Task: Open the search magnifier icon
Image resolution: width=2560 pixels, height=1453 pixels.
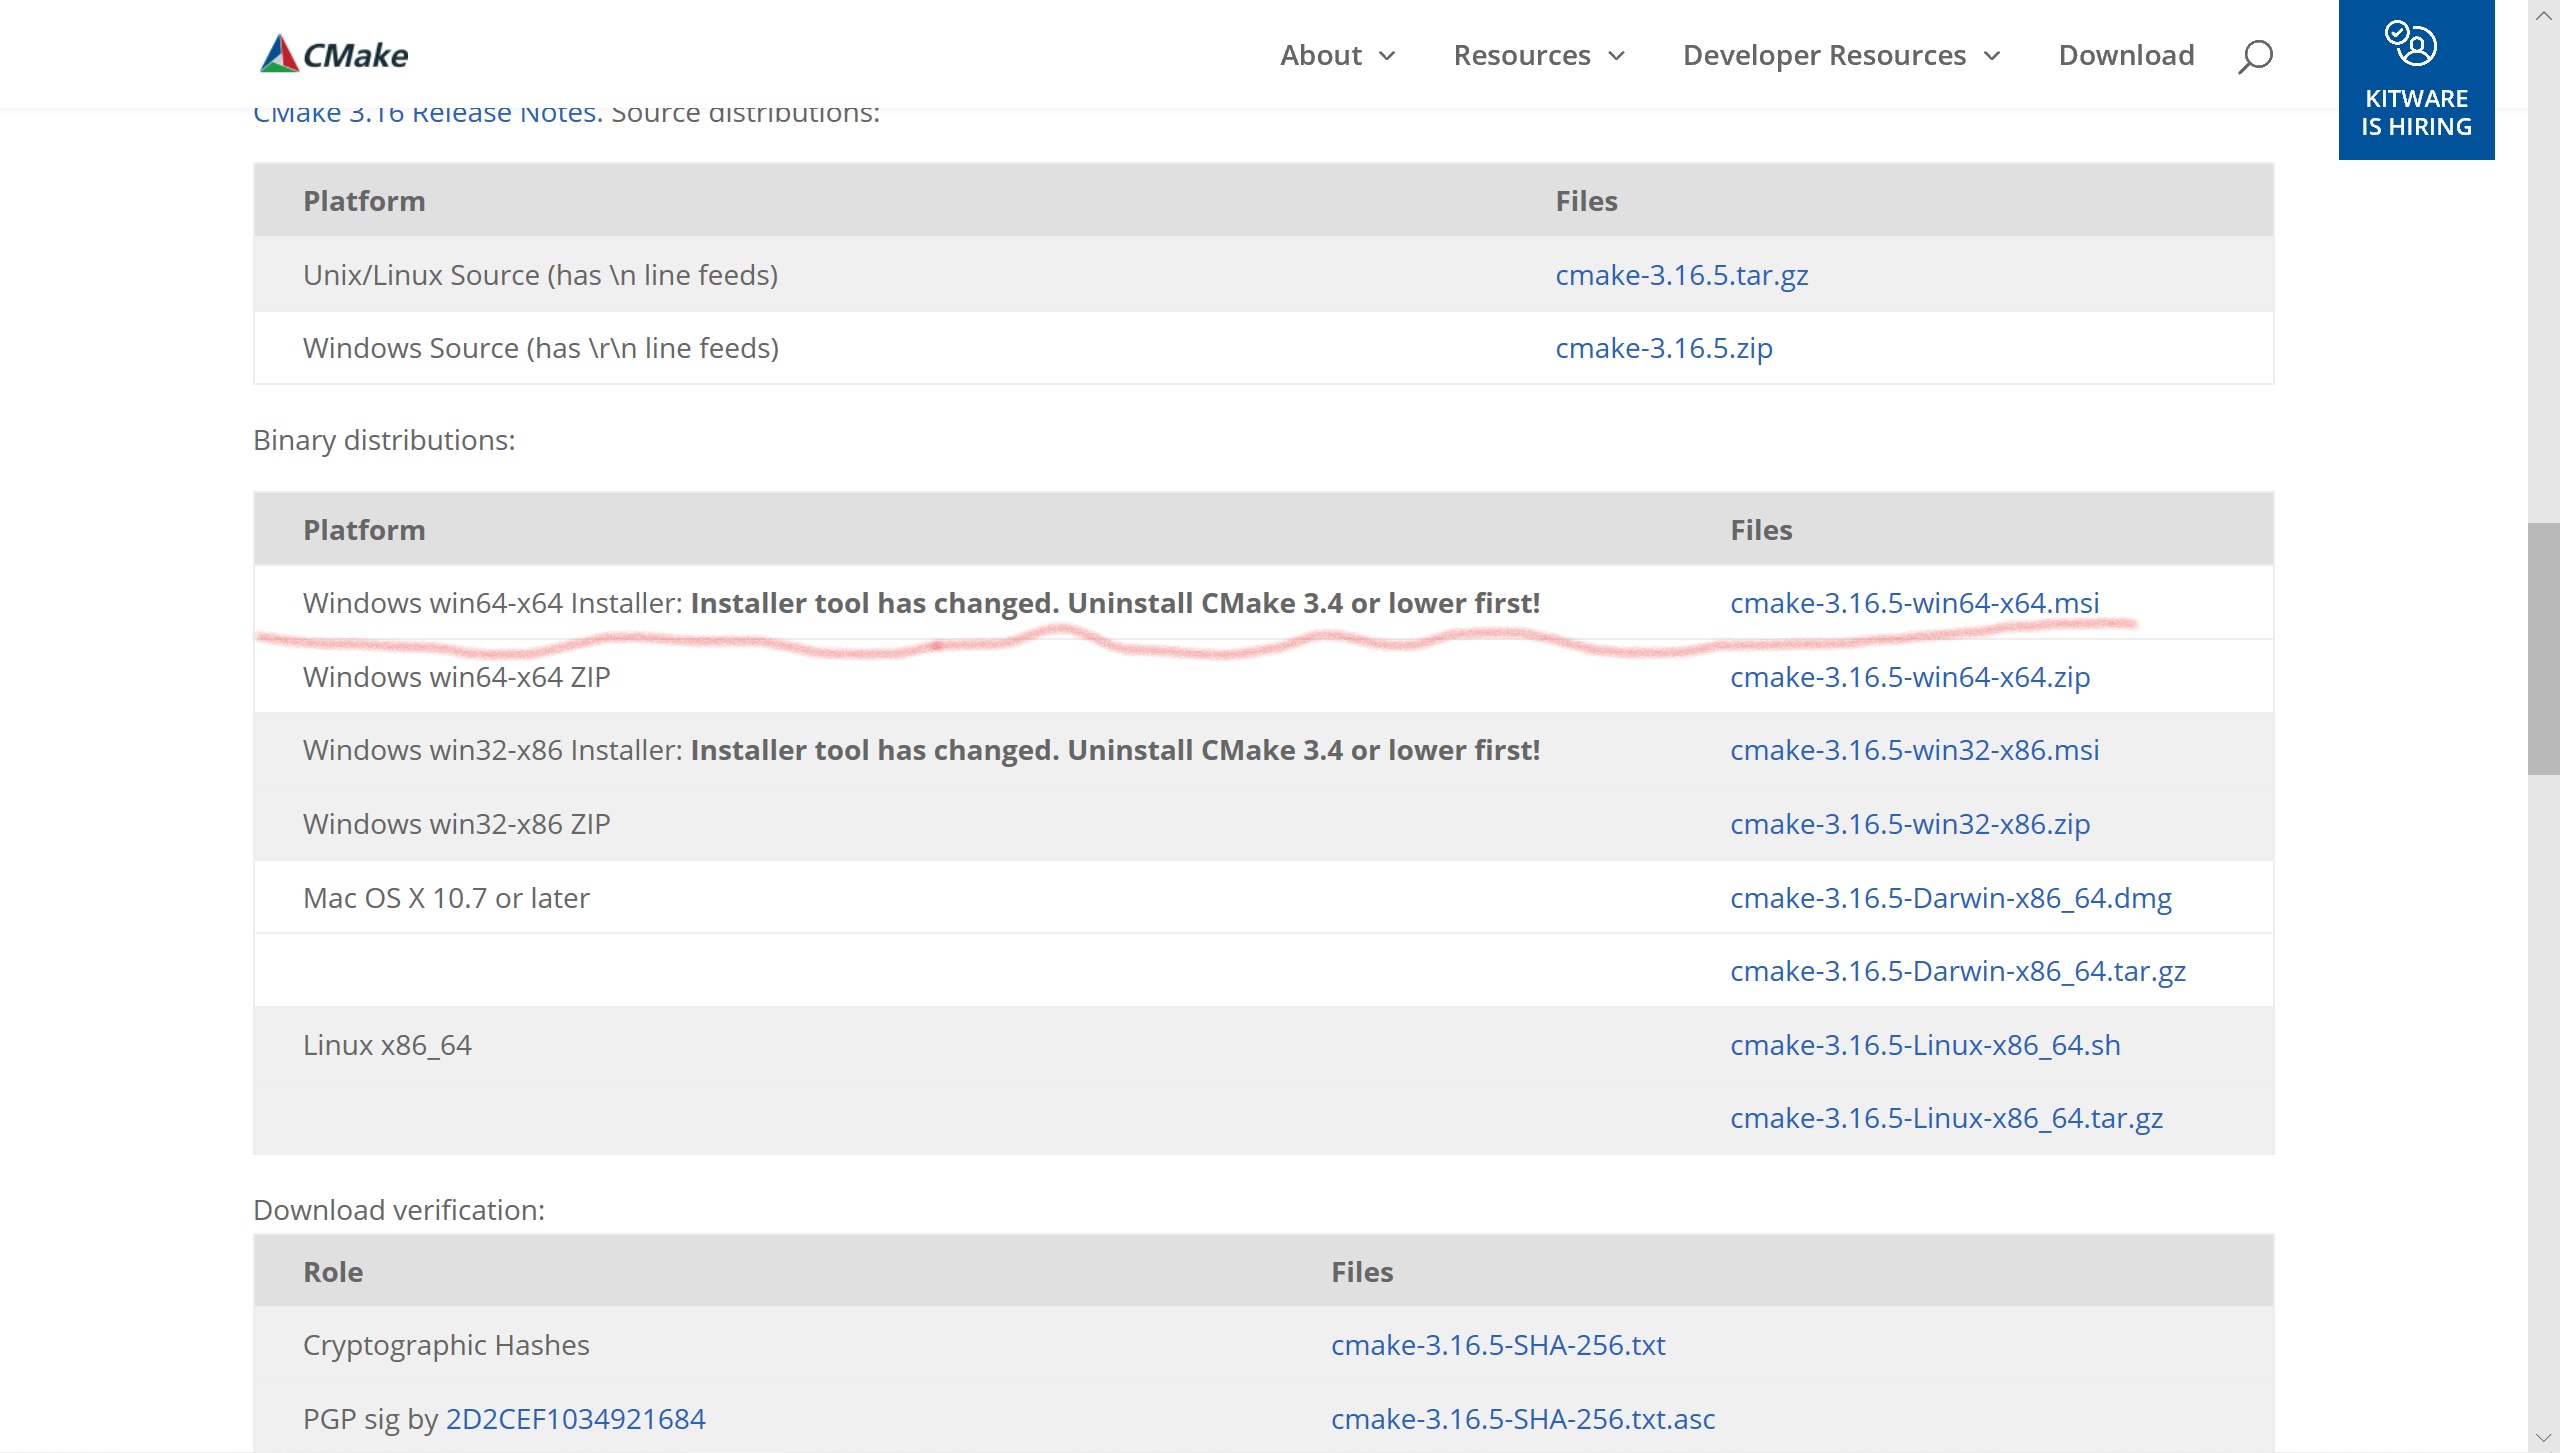Action: pyautogui.click(x=2254, y=55)
